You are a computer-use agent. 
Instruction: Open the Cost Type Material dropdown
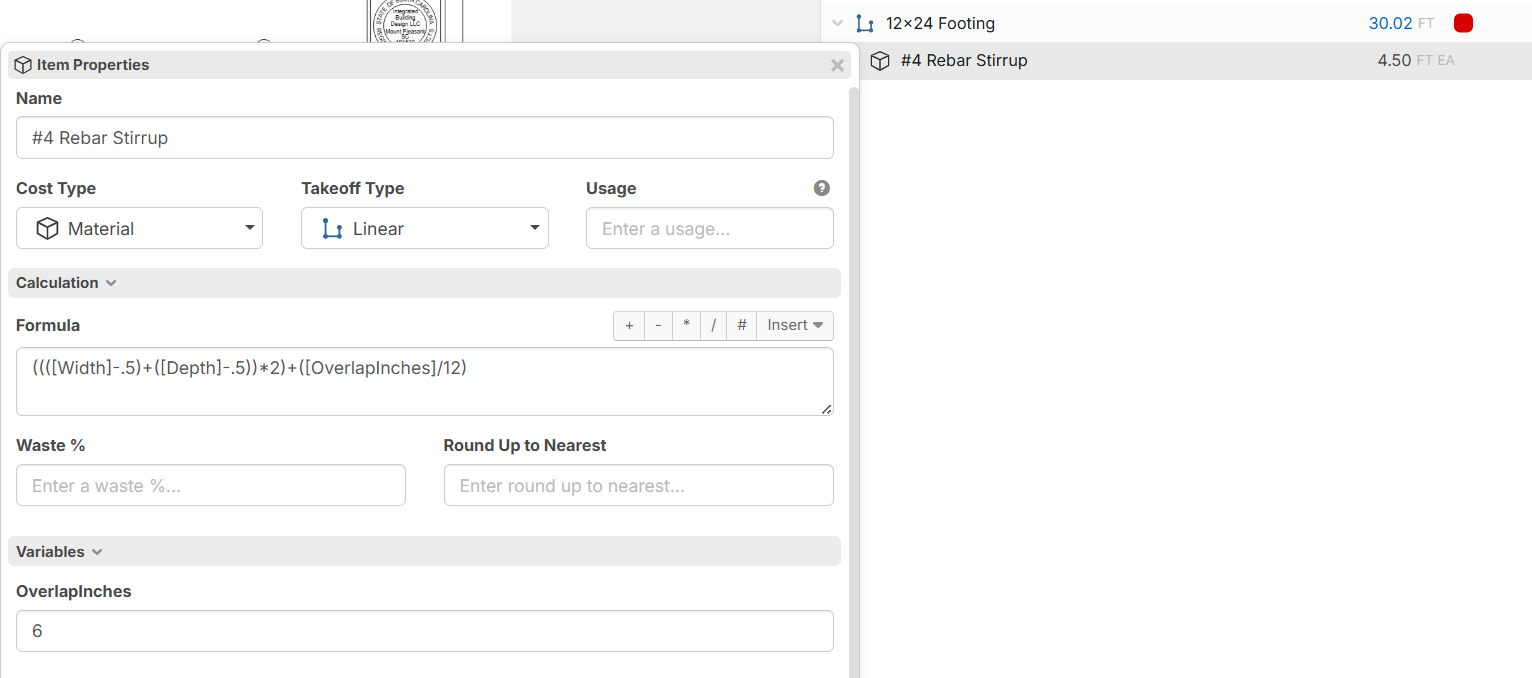139,229
